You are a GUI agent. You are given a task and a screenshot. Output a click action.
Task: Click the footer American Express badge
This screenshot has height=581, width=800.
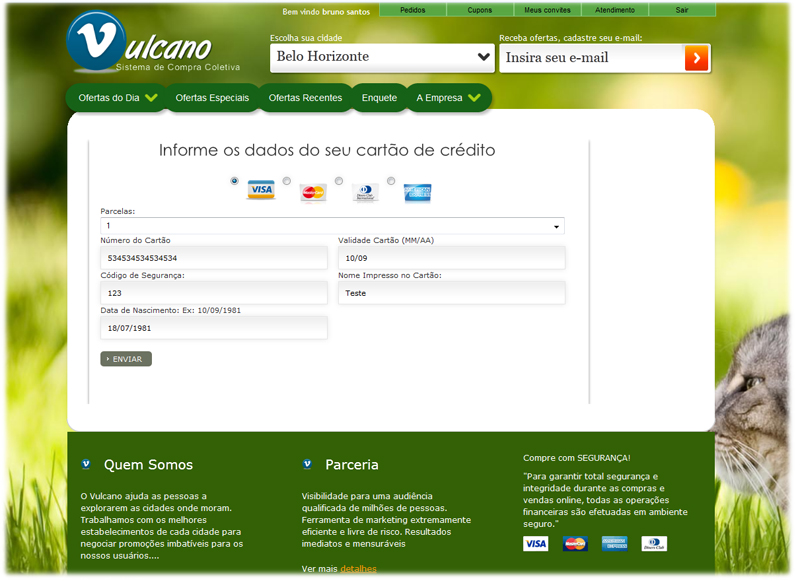click(x=614, y=544)
